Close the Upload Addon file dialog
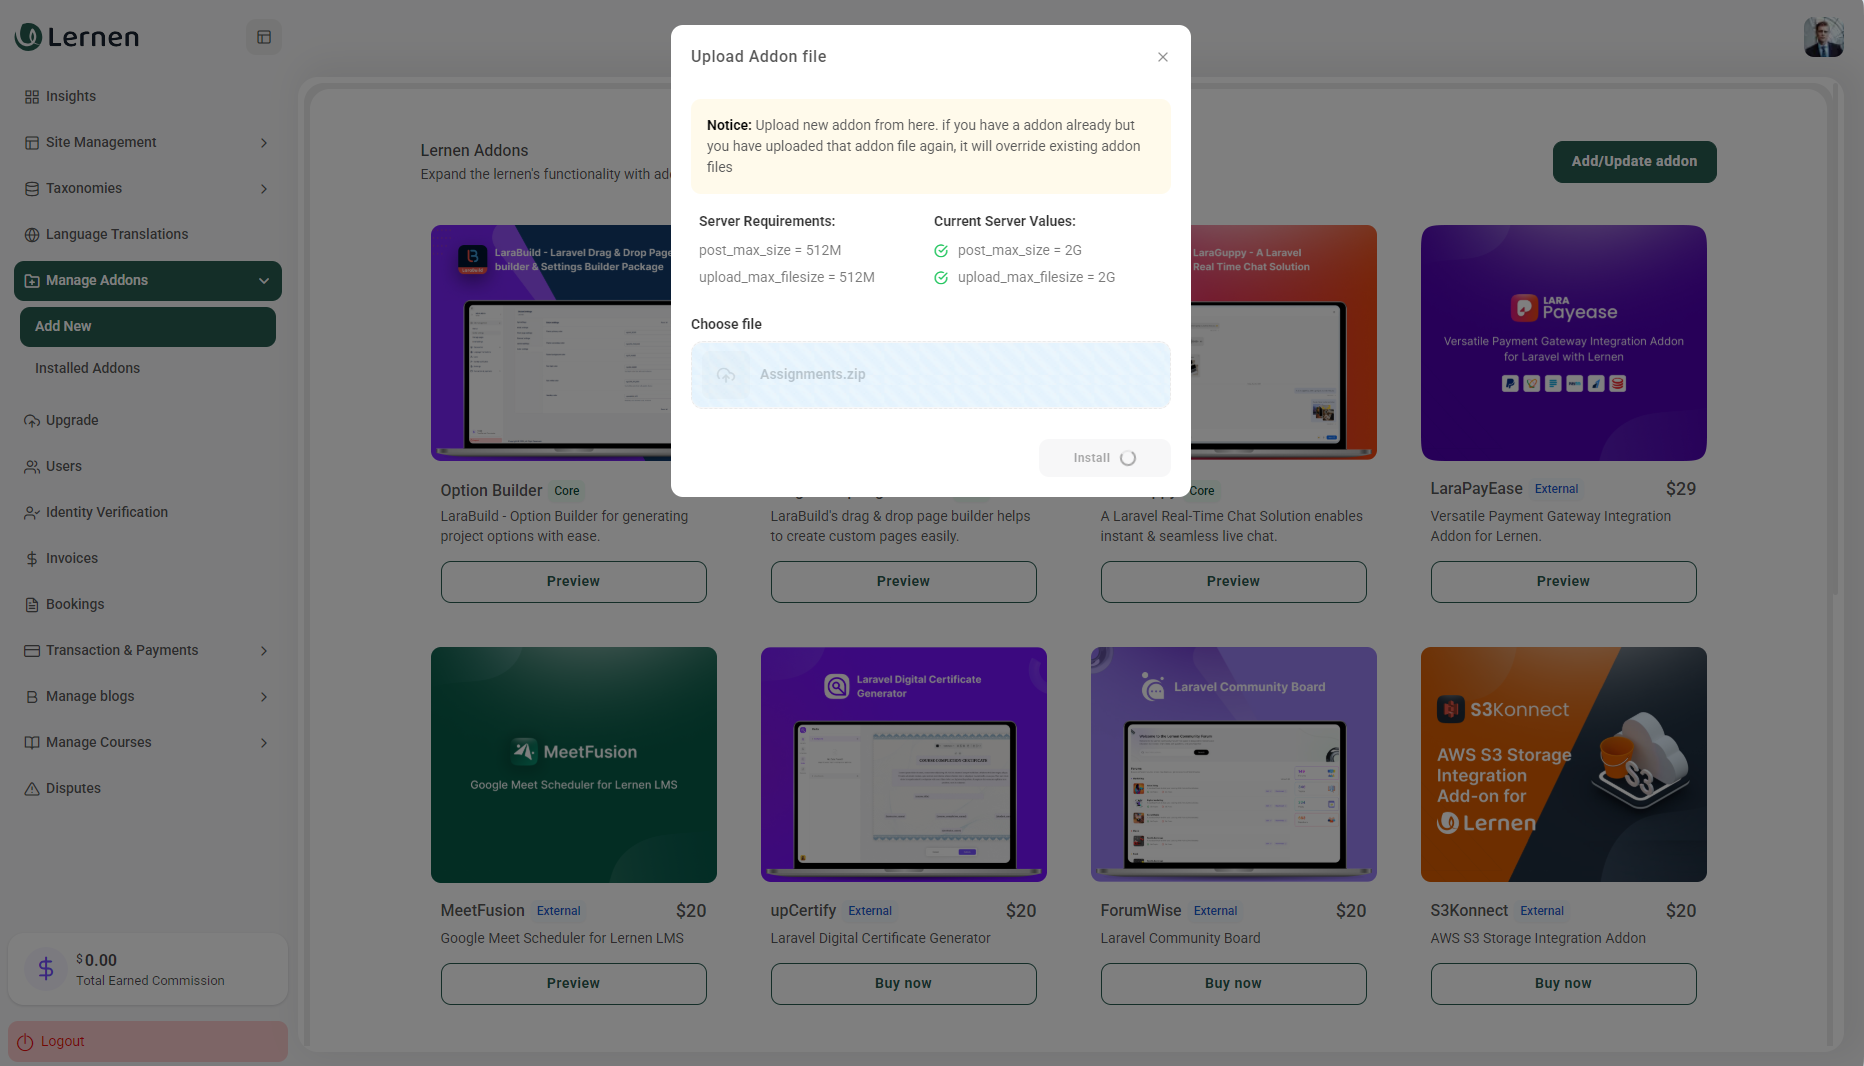 coord(1162,57)
